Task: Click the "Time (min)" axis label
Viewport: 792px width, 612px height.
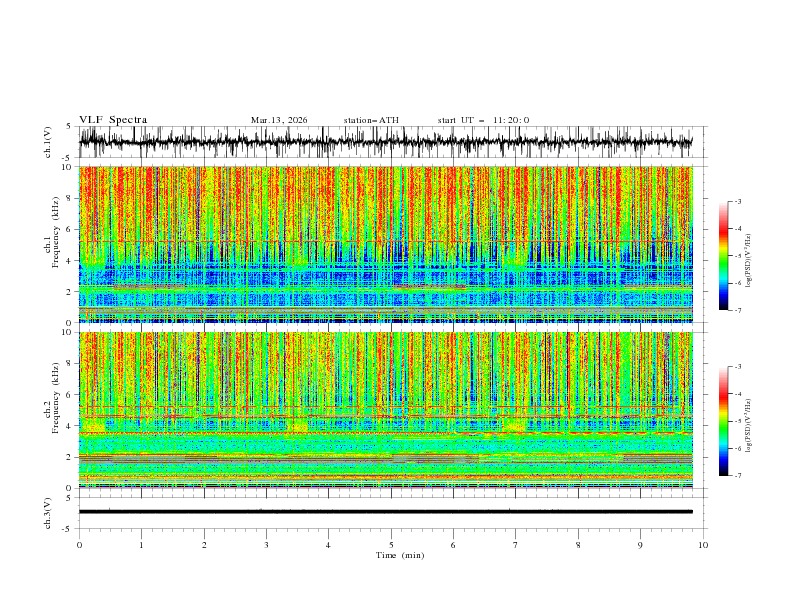Action: coord(400,555)
